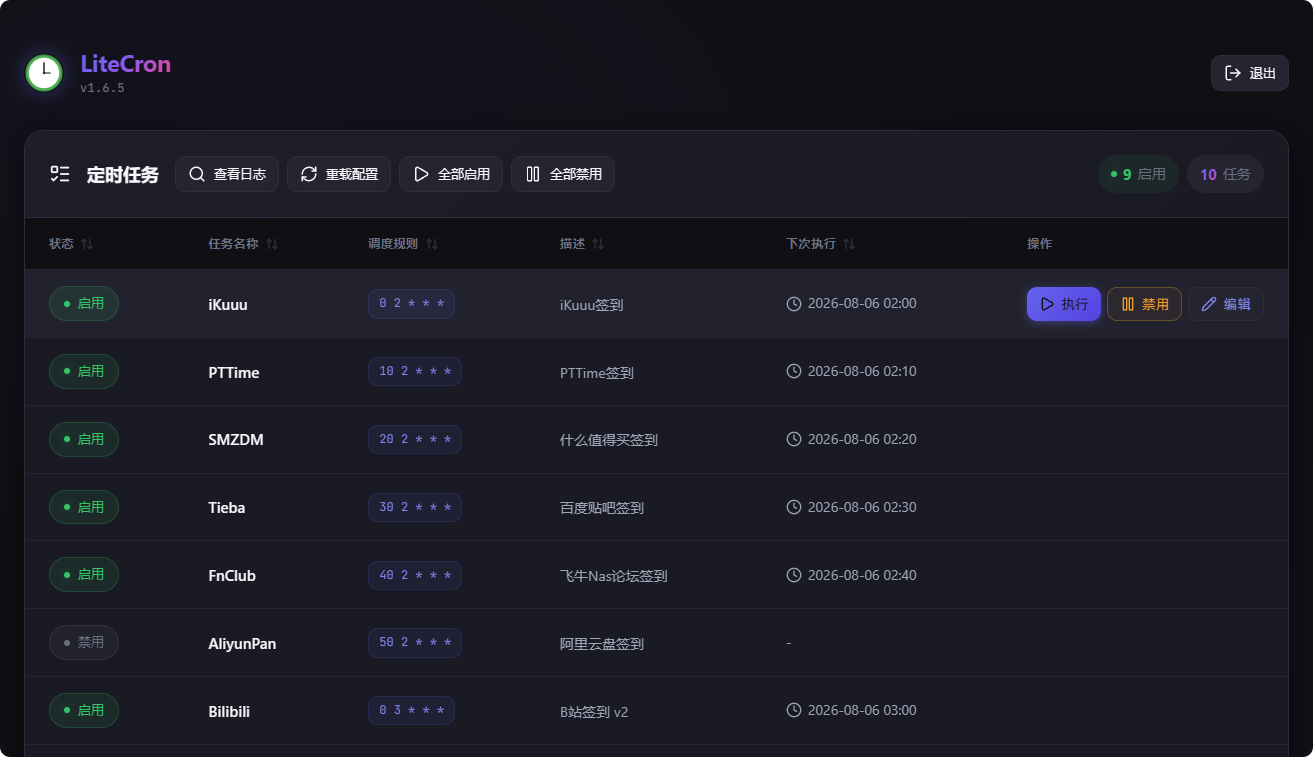Viewport: 1313px width, 757px height.
Task: Click the v1.6.5 version label
Action: click(x=102, y=88)
